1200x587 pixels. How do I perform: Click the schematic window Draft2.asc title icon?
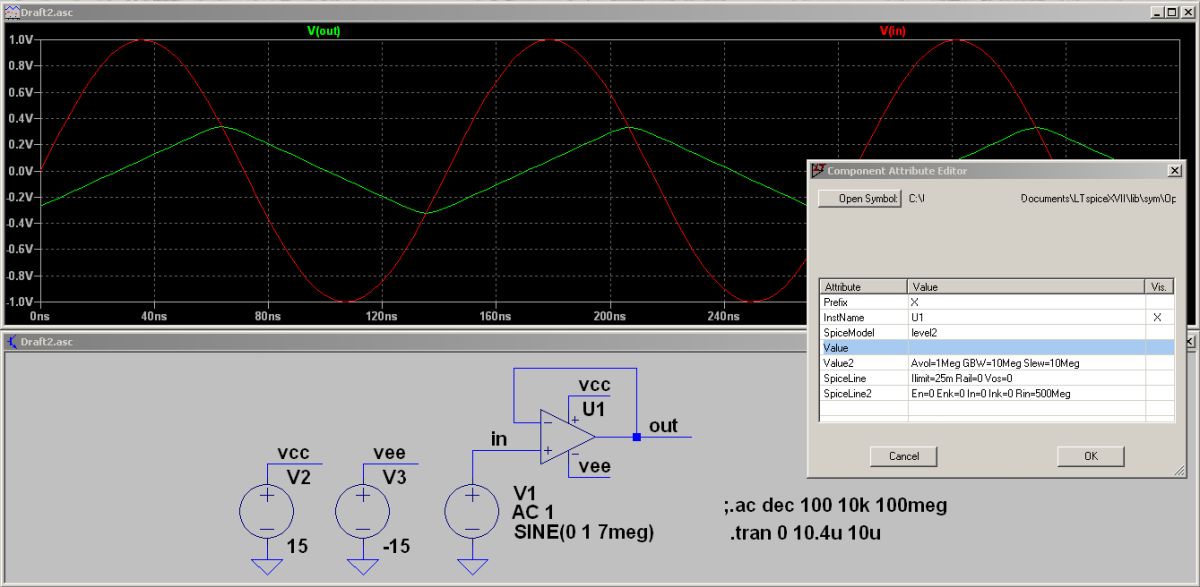click(x=11, y=342)
